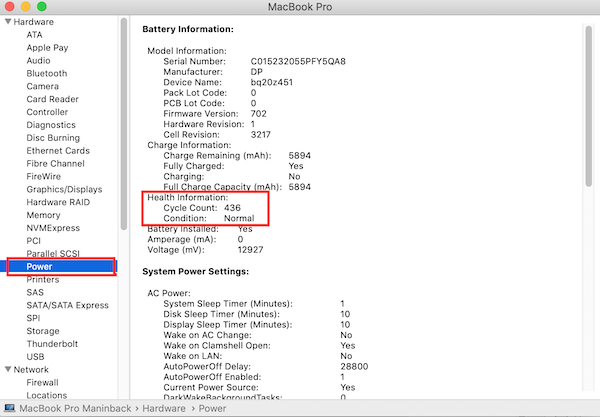Open Printers information
The width and height of the screenshot is (600, 417).
[43, 280]
